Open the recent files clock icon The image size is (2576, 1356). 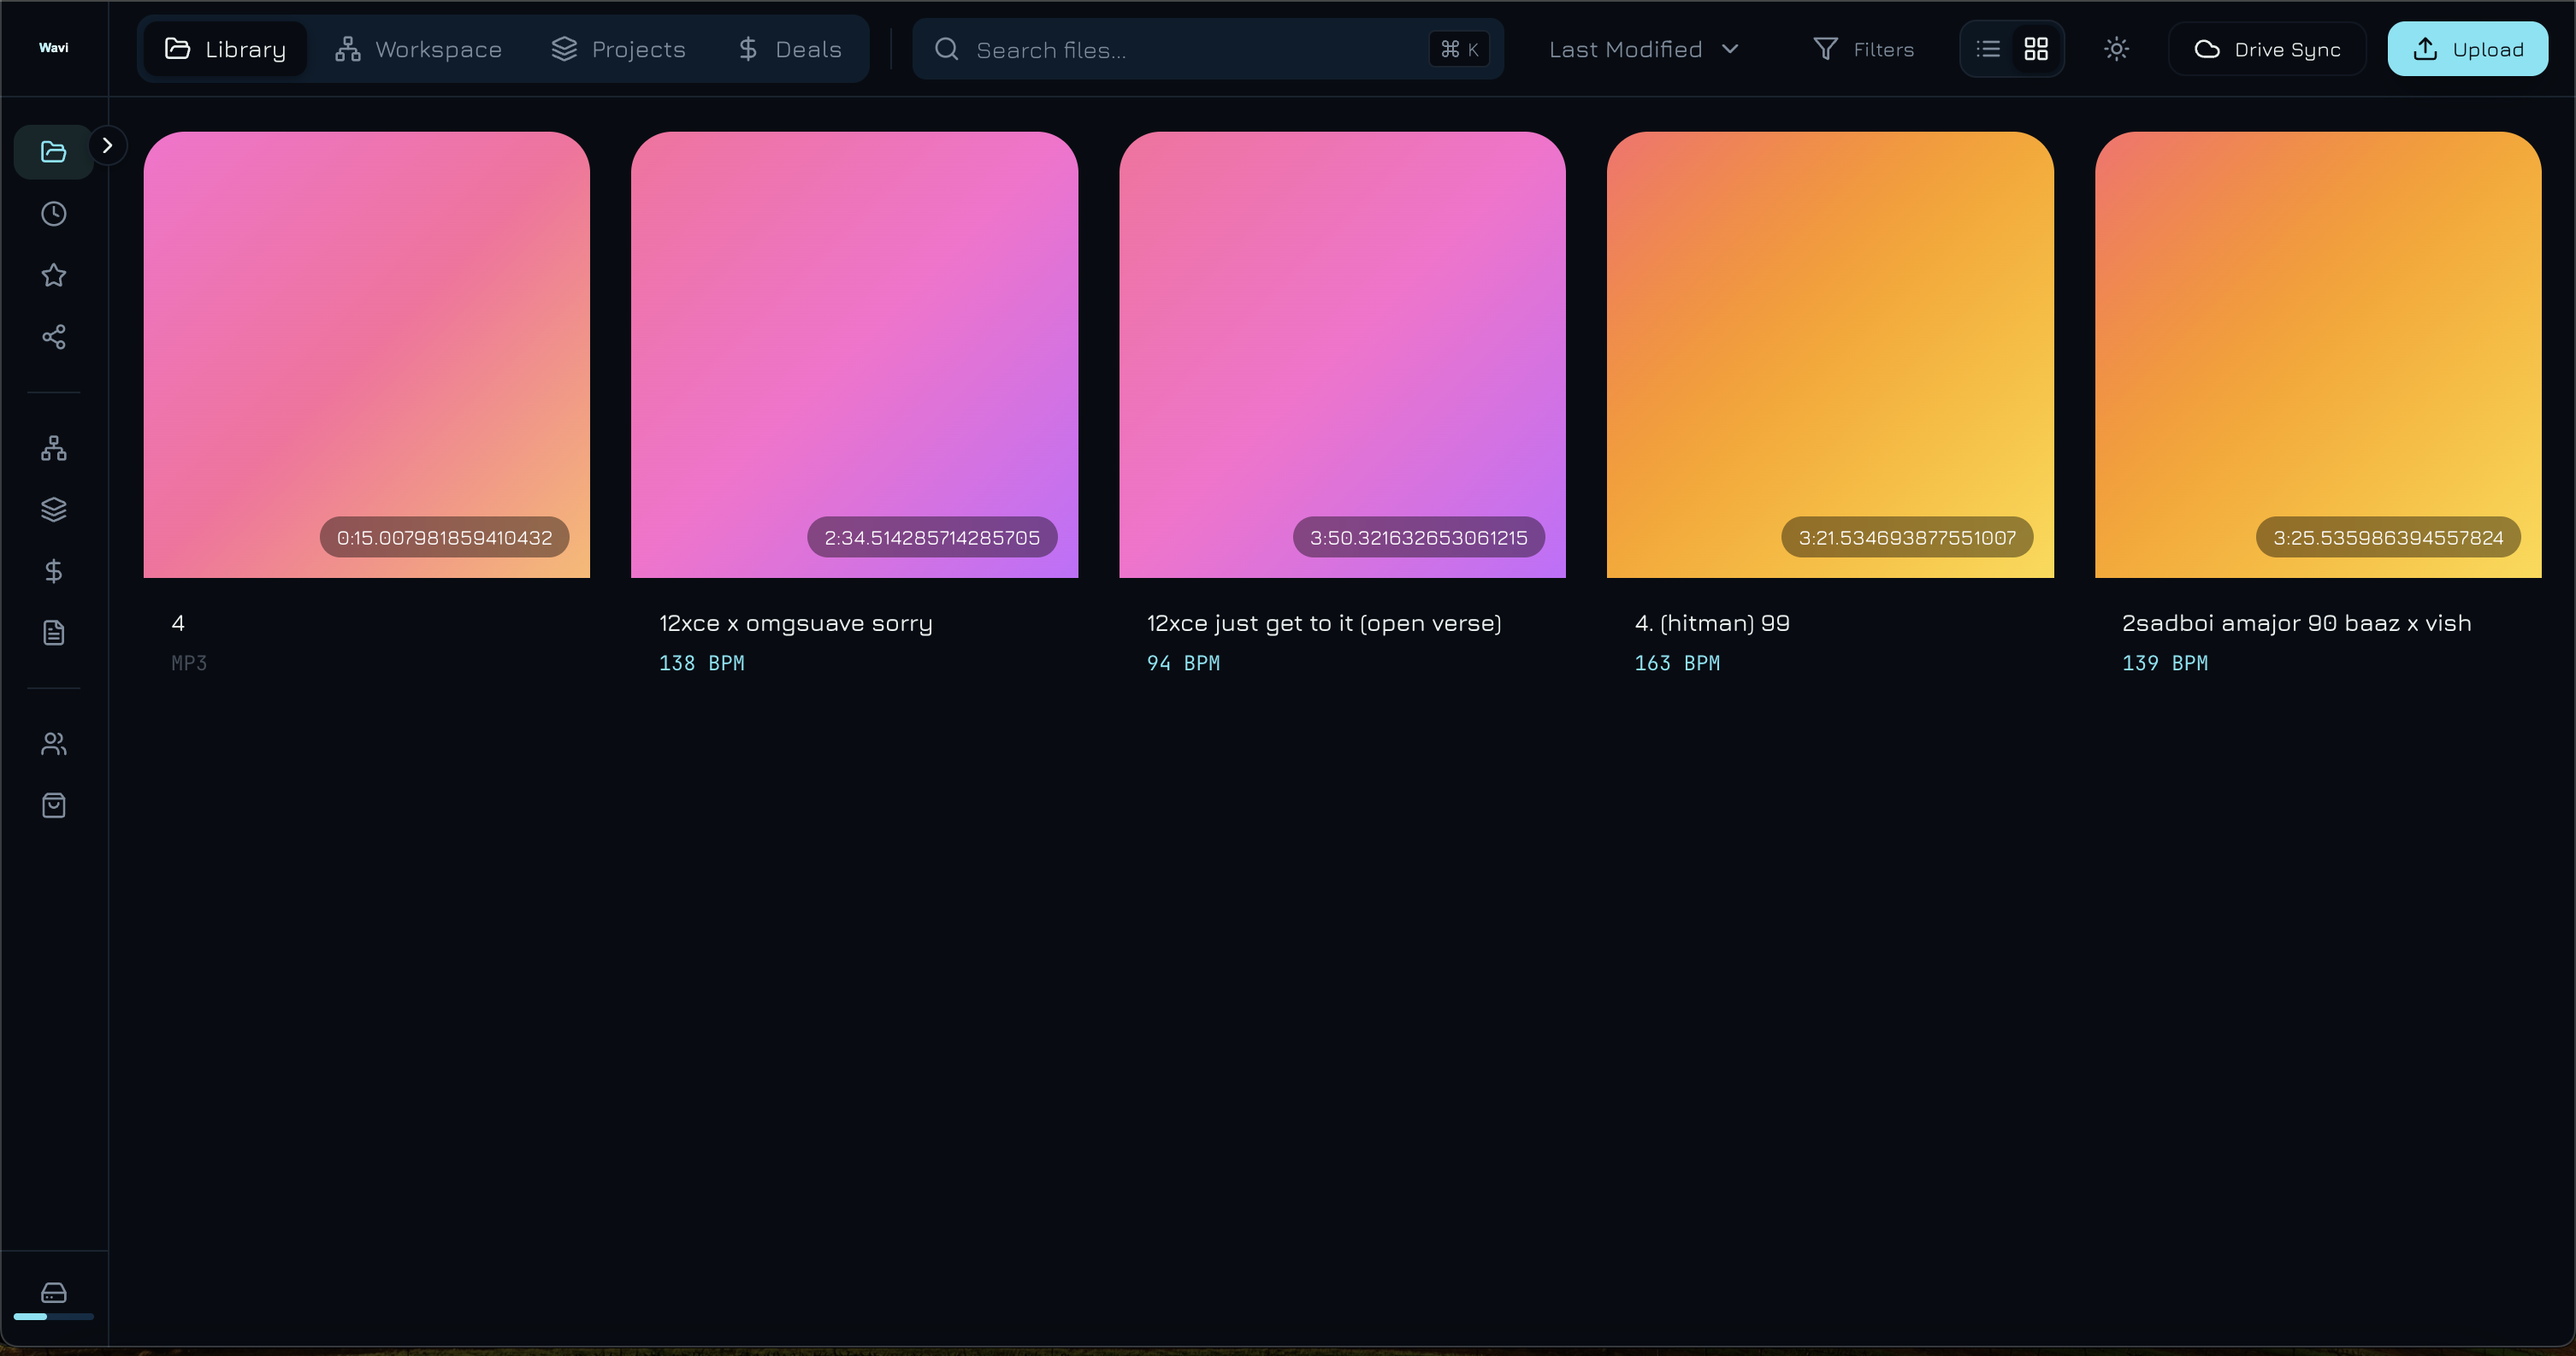pos(53,214)
